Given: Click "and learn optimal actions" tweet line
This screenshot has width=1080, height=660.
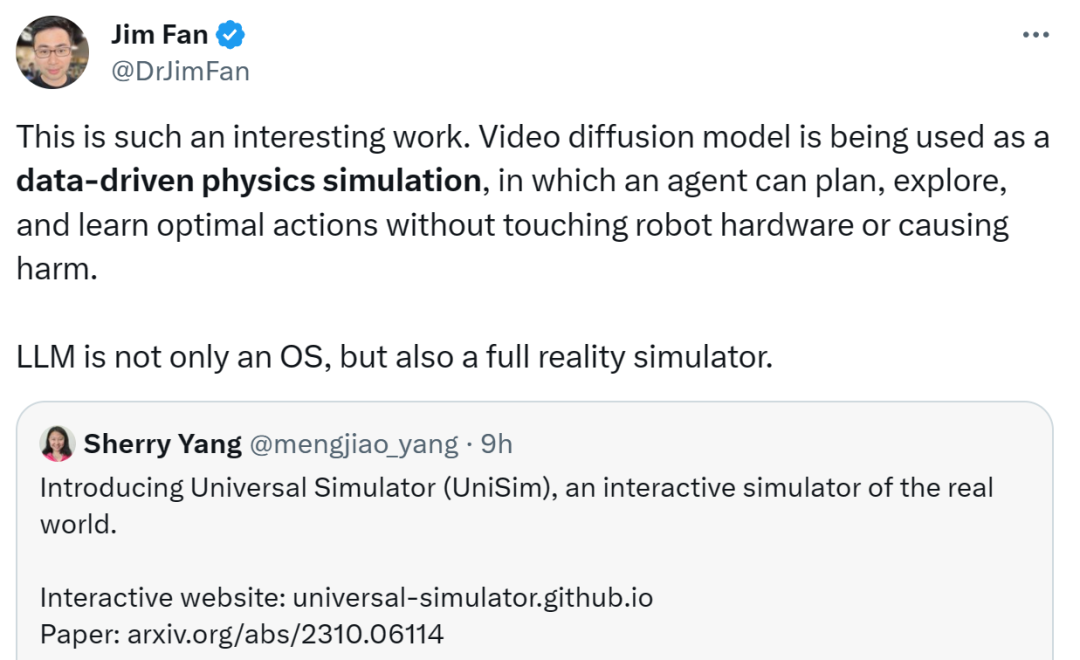Looking at the screenshot, I should click(200, 225).
